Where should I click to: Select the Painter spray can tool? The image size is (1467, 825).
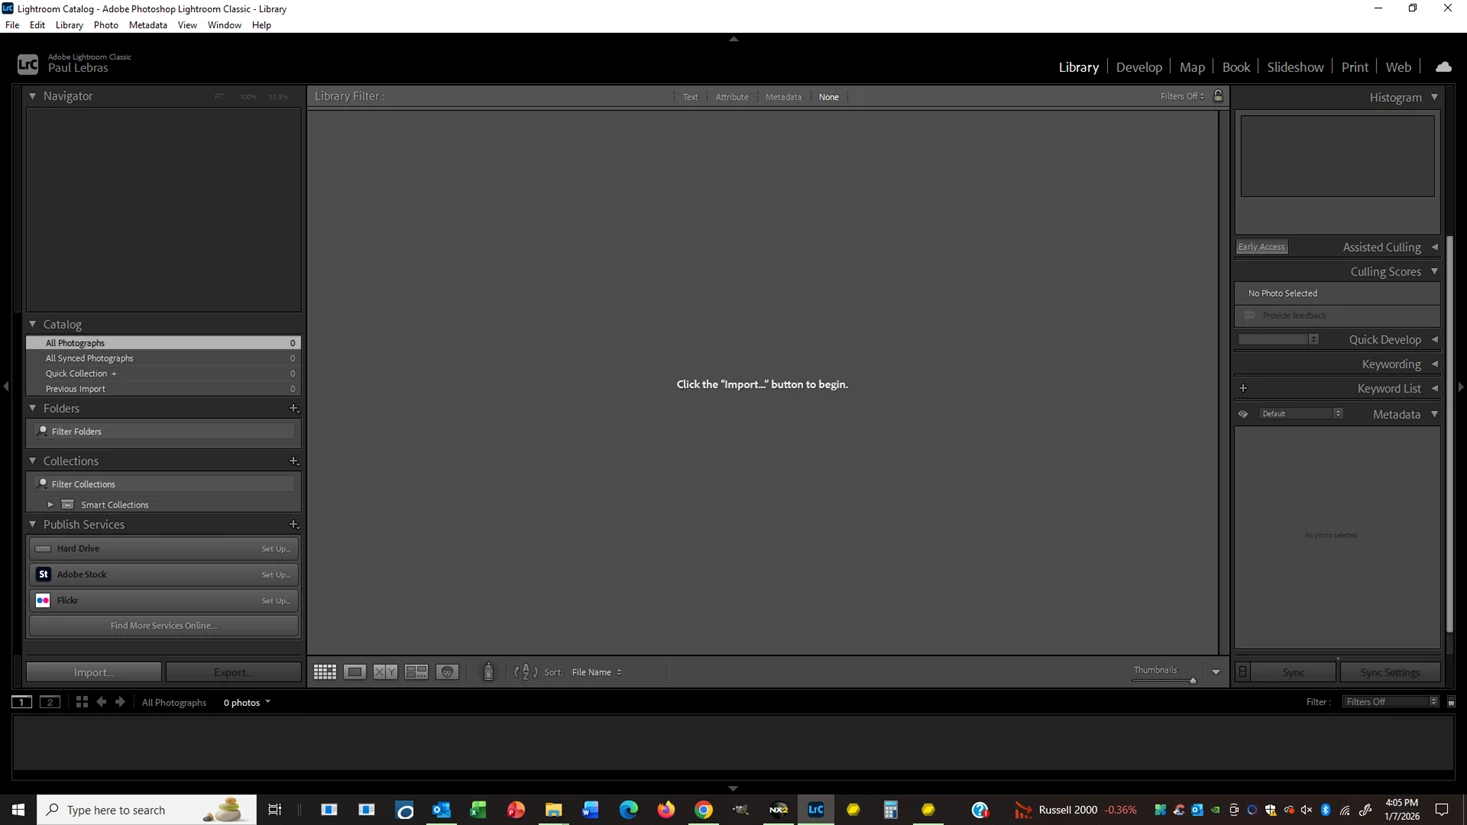pos(488,672)
